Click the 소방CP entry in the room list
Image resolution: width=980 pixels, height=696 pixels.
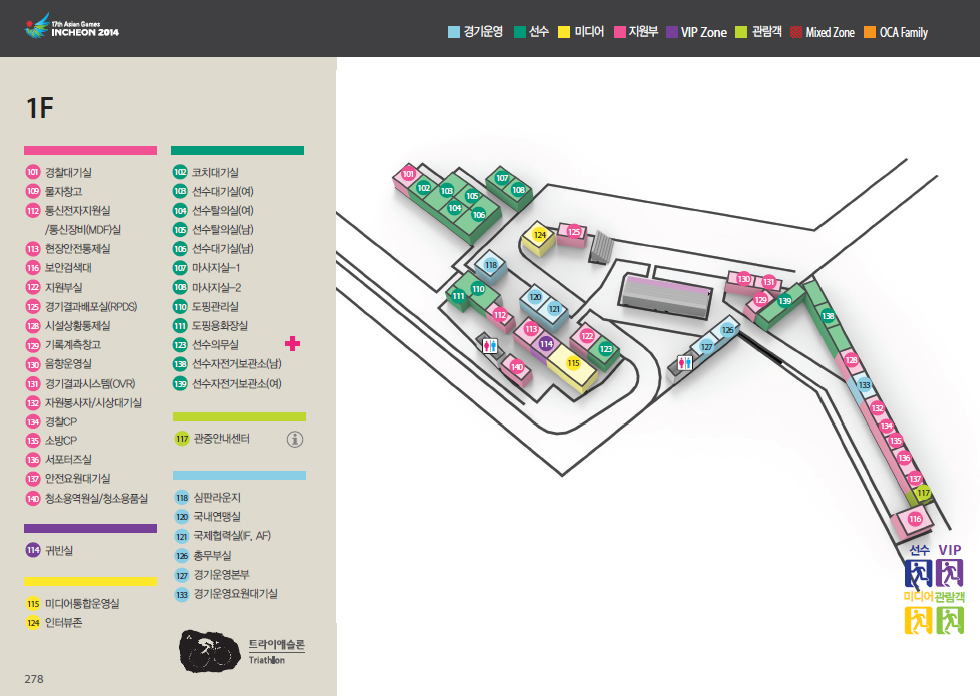(51, 440)
